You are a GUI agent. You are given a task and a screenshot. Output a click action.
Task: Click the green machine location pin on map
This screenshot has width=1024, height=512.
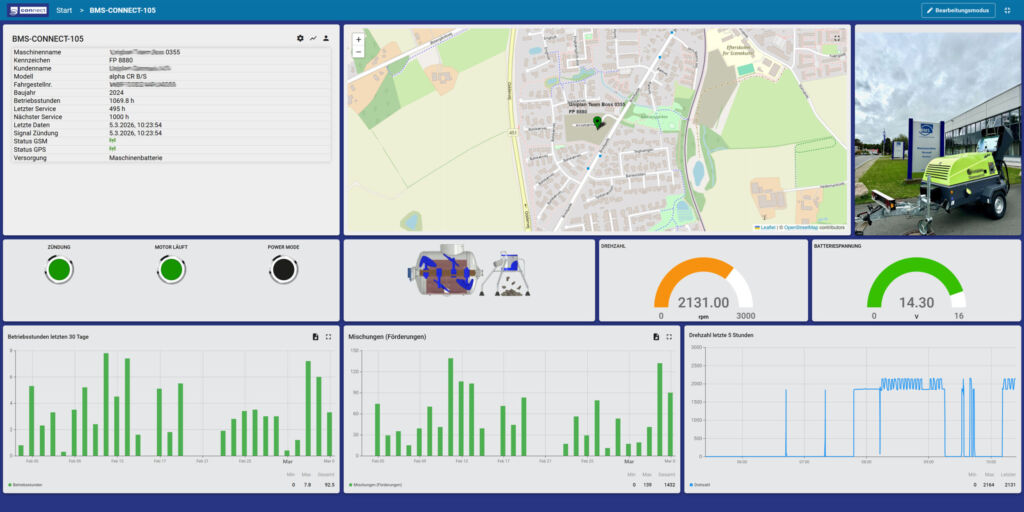pyautogui.click(x=597, y=122)
